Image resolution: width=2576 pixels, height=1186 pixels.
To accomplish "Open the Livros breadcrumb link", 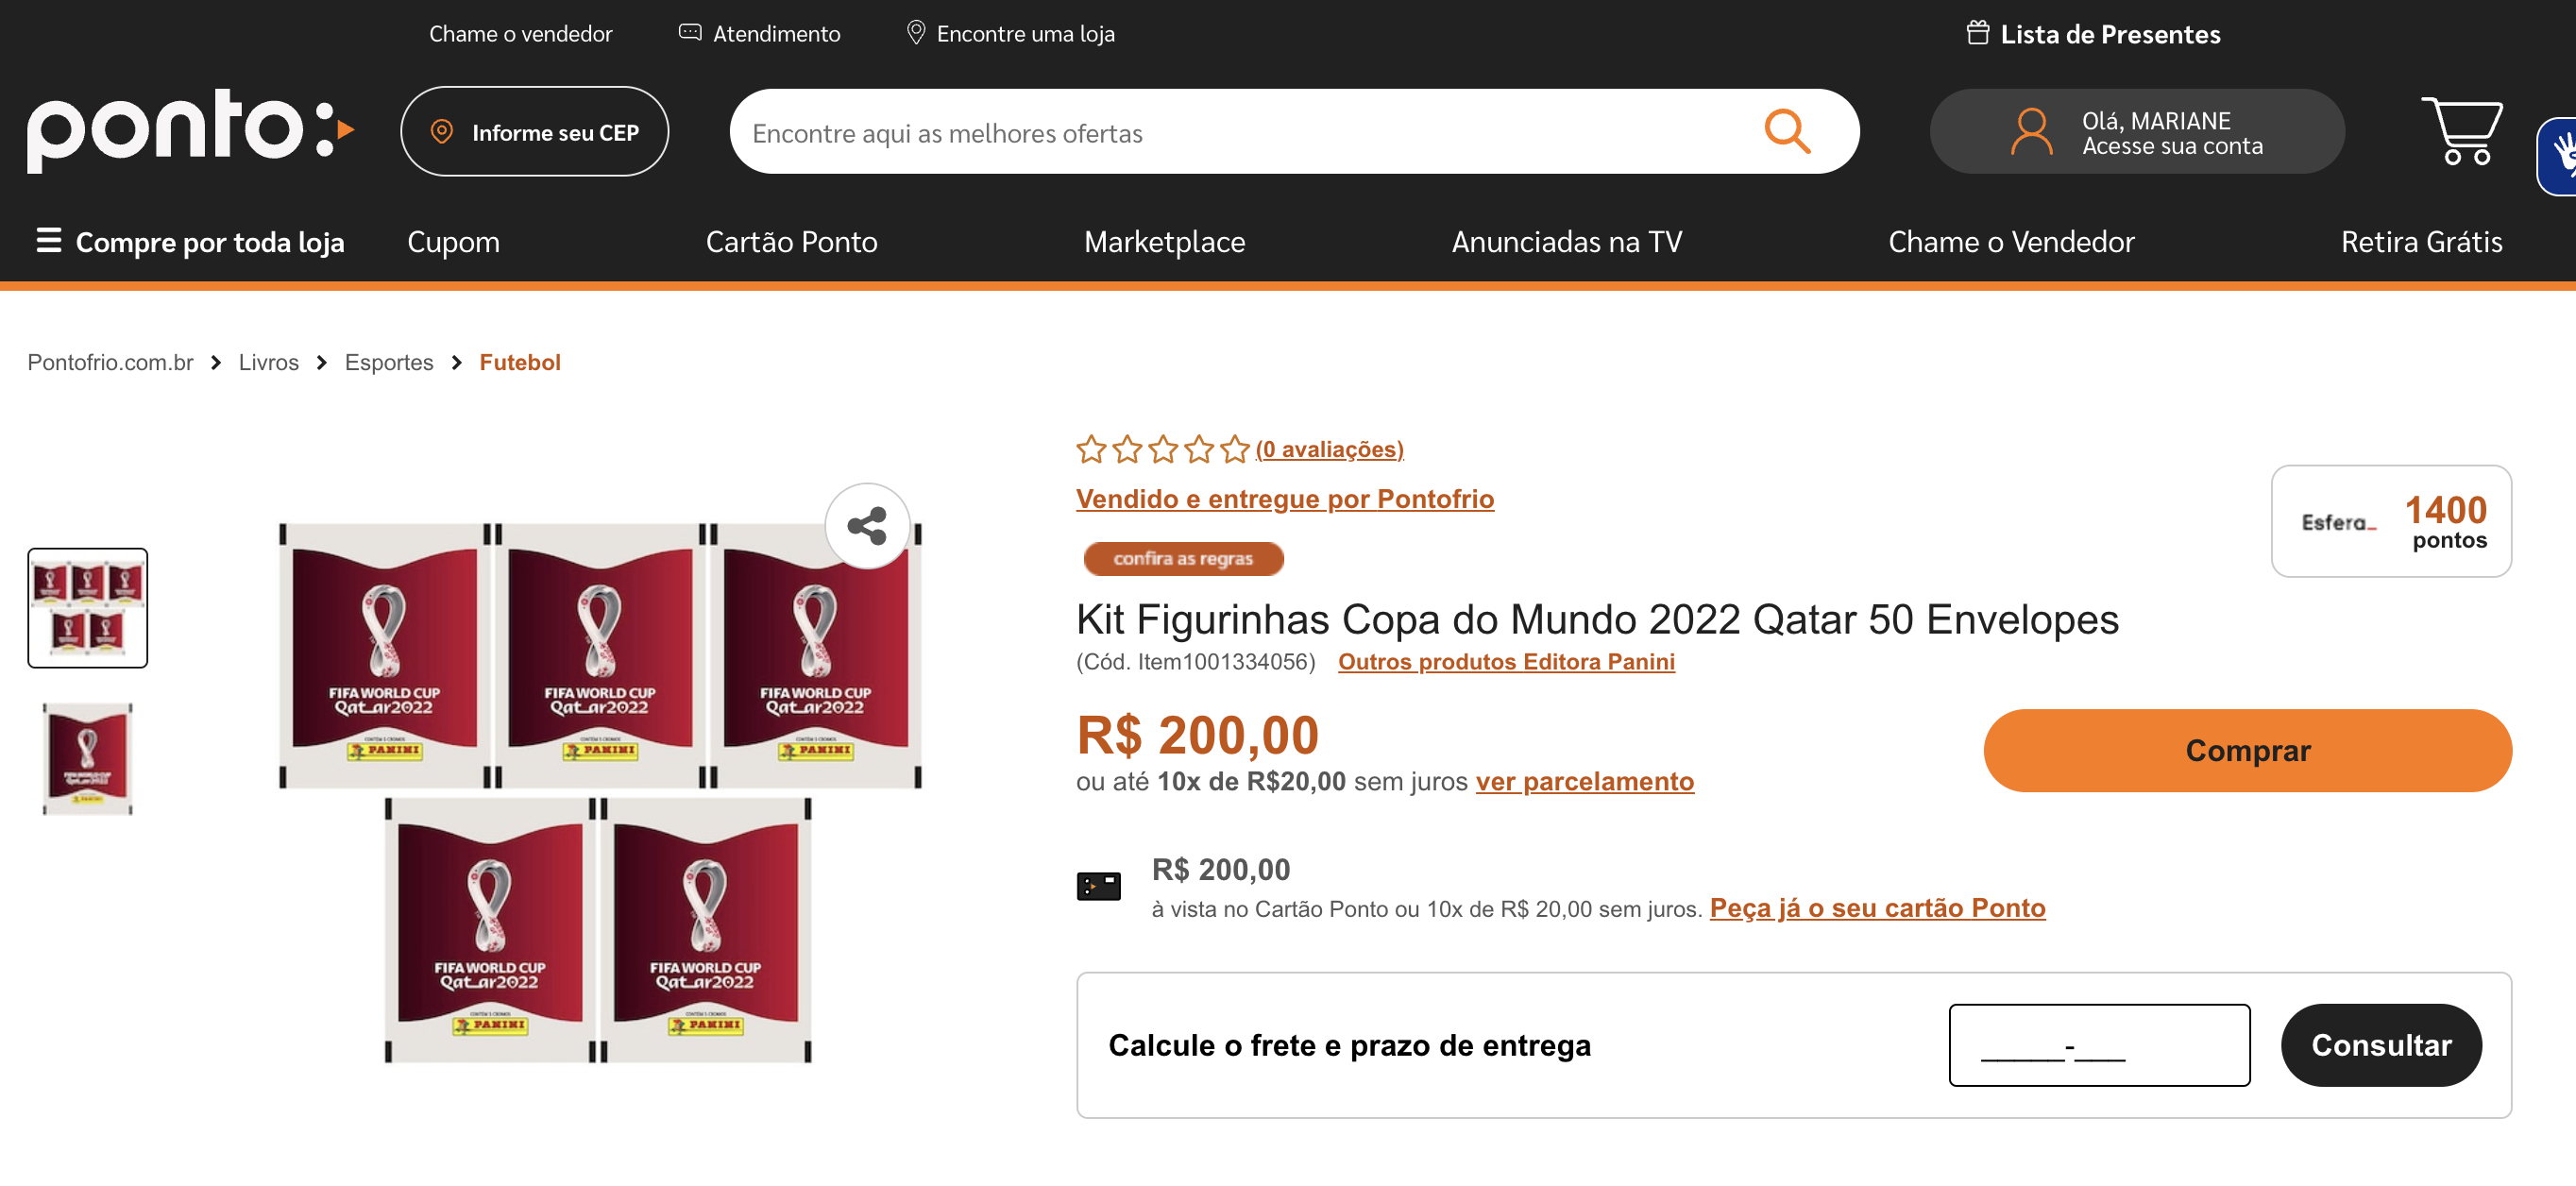I will [x=268, y=362].
